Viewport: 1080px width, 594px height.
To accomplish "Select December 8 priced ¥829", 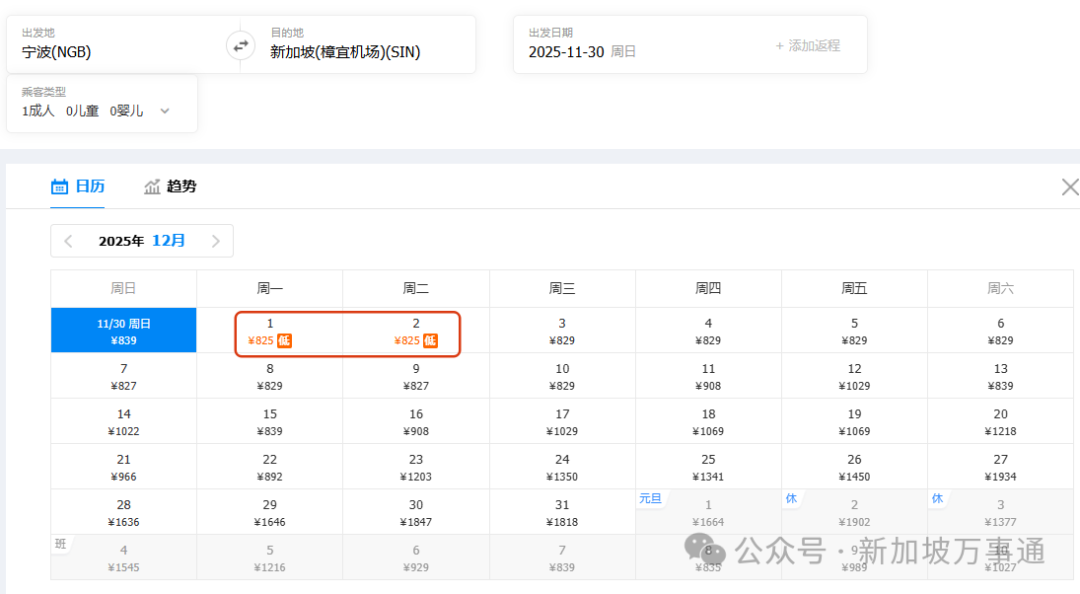I will tap(270, 376).
